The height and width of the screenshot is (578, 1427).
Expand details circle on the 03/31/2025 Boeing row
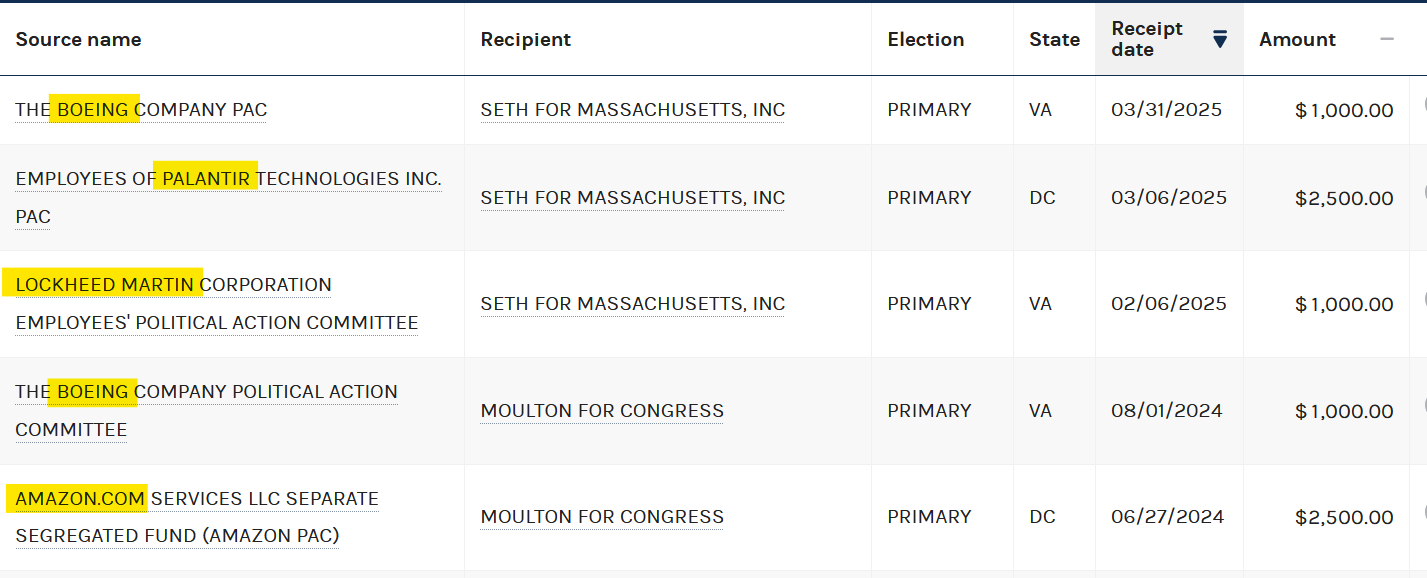tap(1423, 105)
